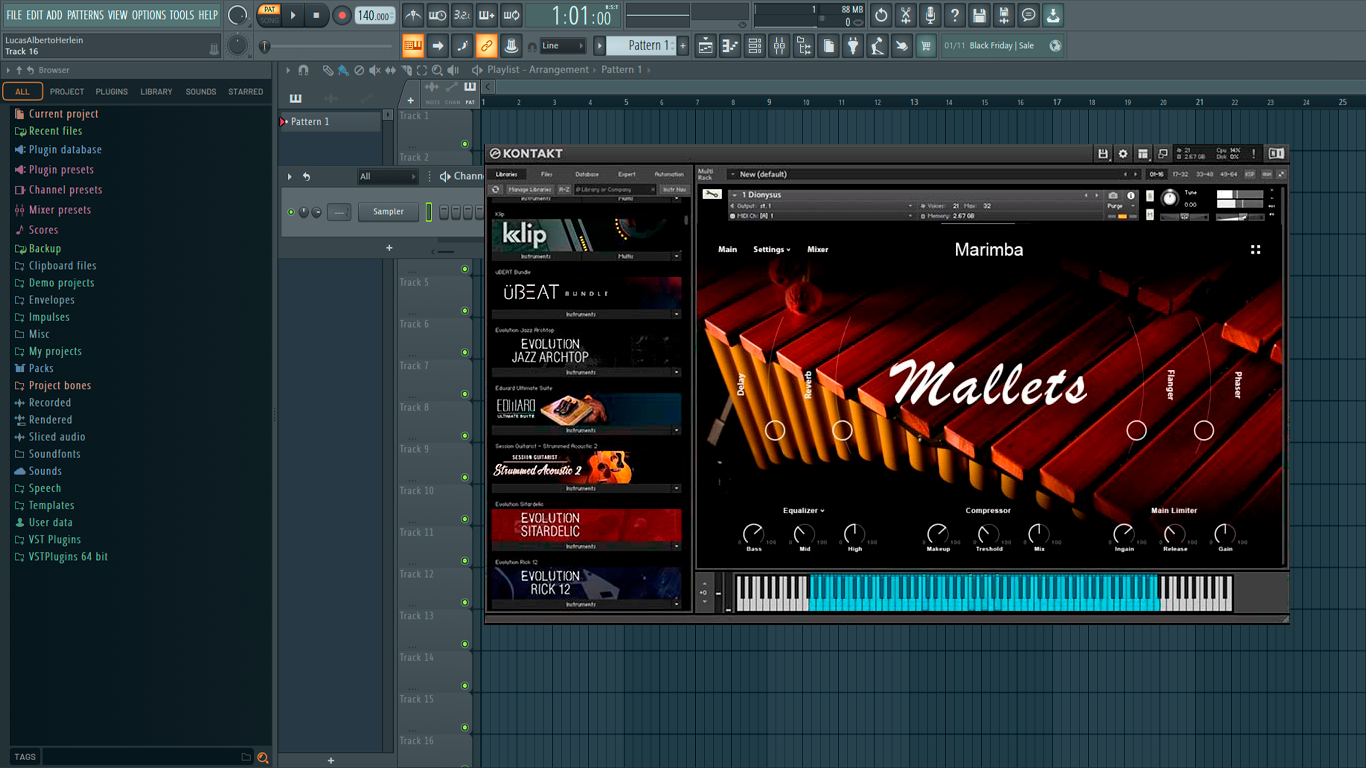Select the playlist zoom magnifier tool

click(437, 70)
